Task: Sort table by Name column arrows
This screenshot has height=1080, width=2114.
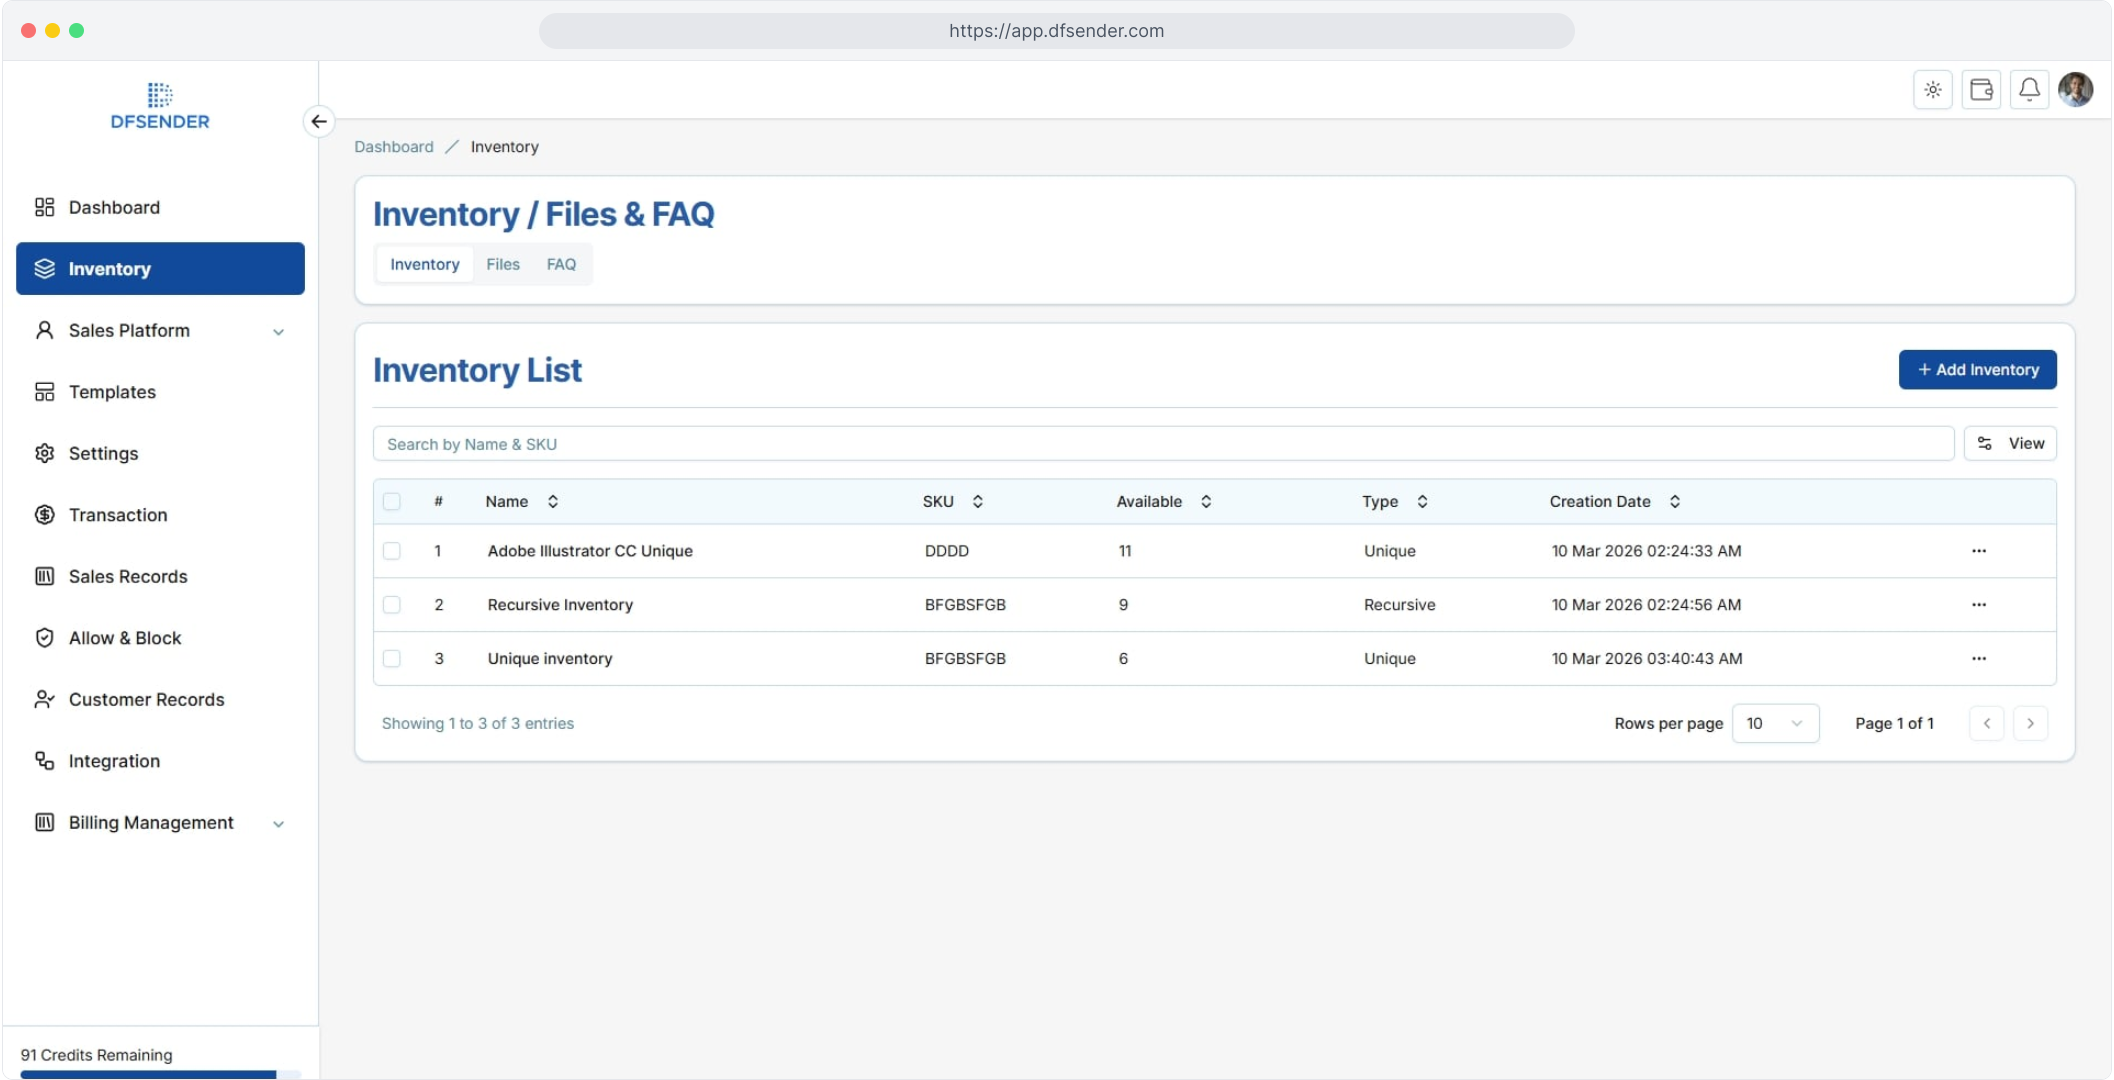Action: [552, 502]
